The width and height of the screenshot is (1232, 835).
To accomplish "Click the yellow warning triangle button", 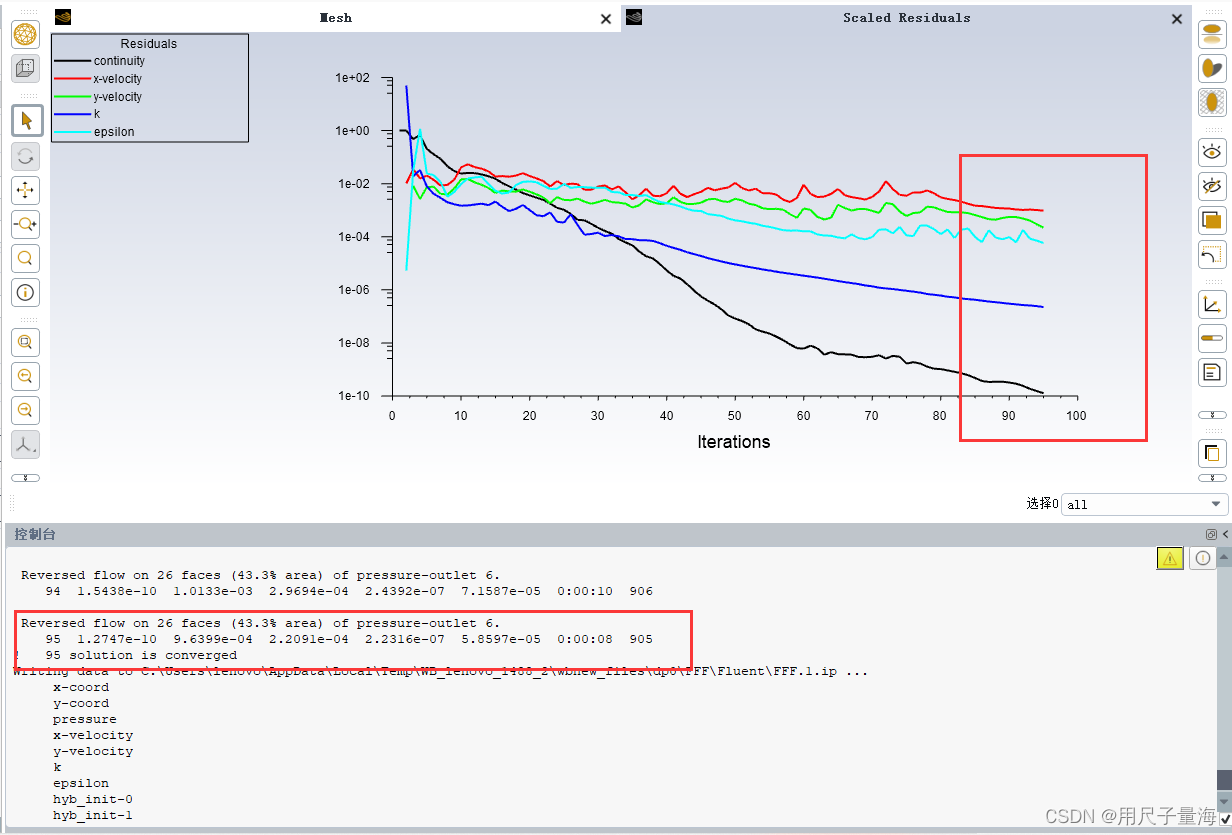I will click(x=1170, y=559).
